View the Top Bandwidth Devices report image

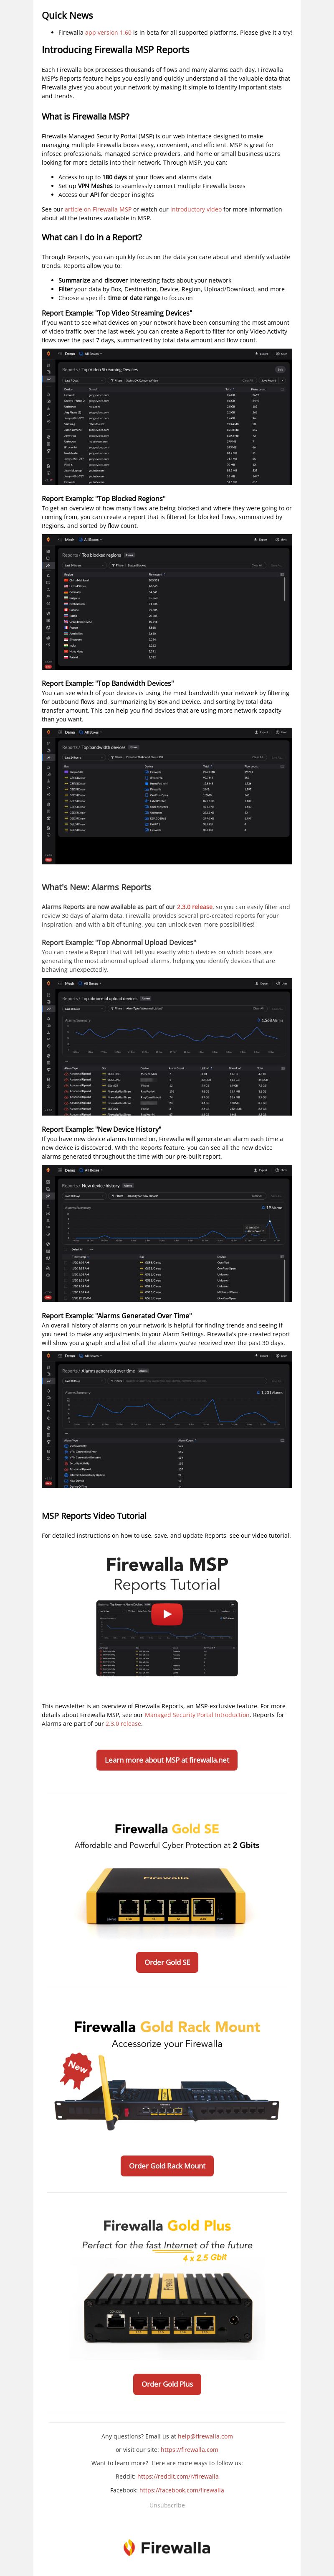coord(167,796)
